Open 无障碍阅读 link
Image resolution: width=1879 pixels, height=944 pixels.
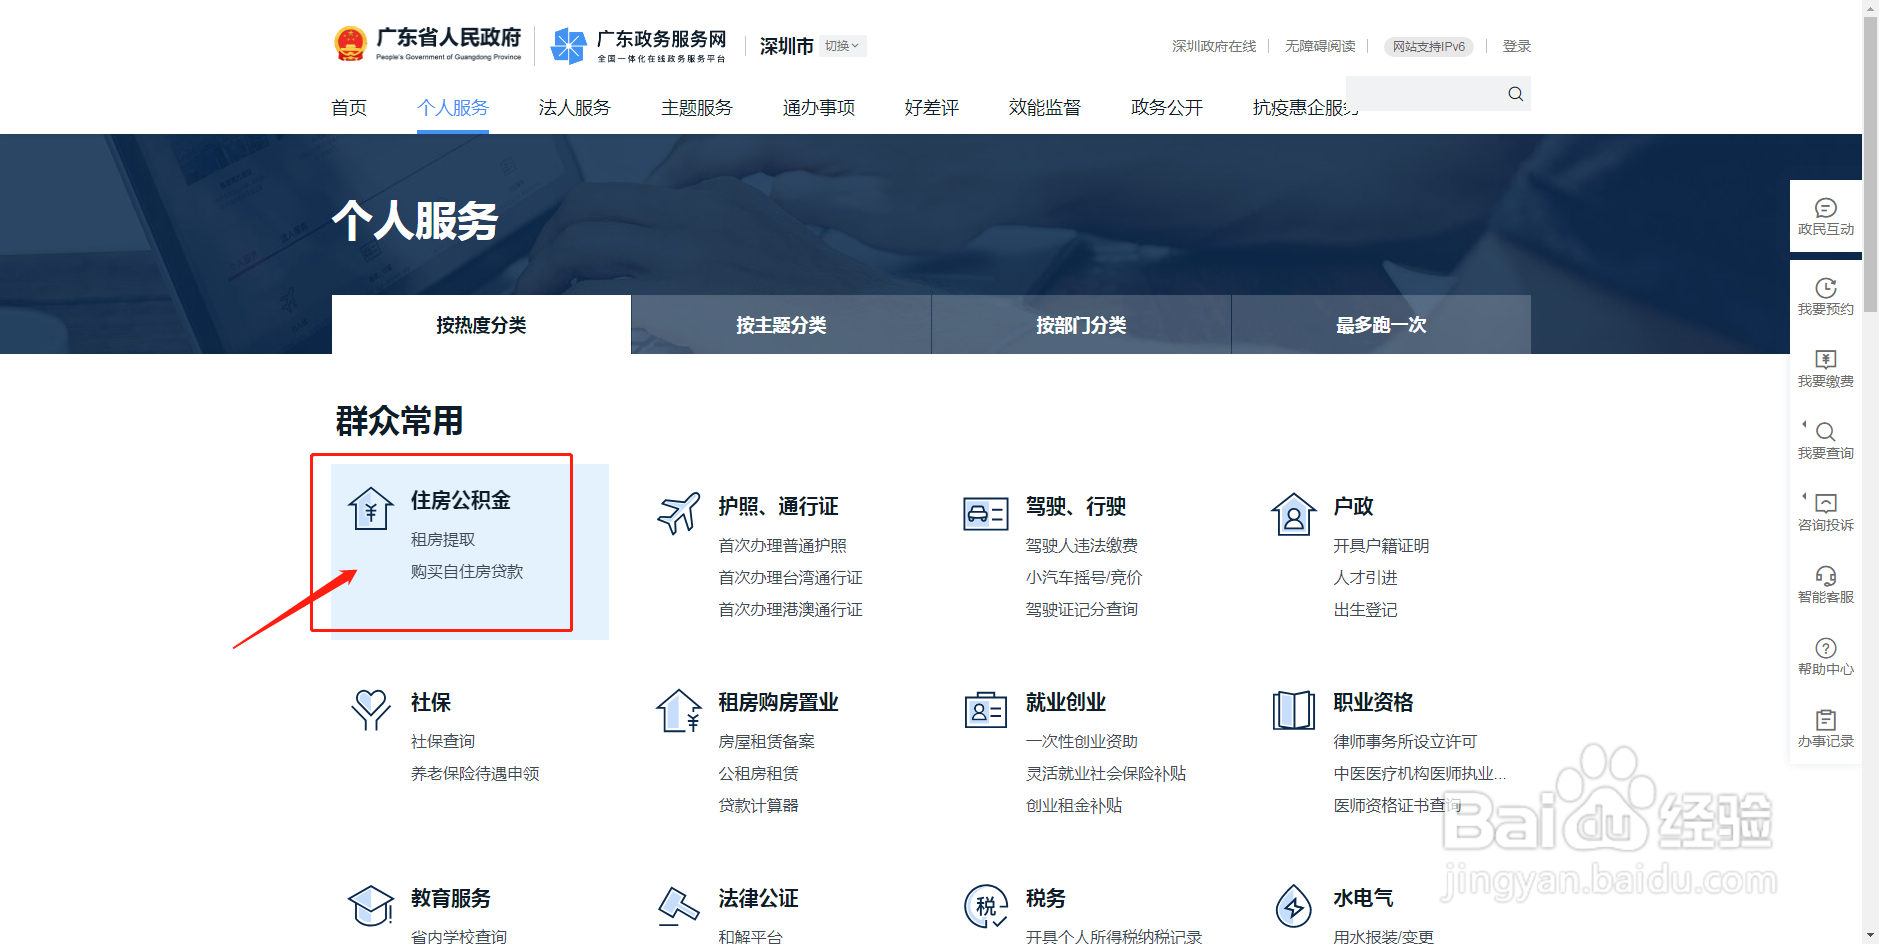pyautogui.click(x=1320, y=46)
